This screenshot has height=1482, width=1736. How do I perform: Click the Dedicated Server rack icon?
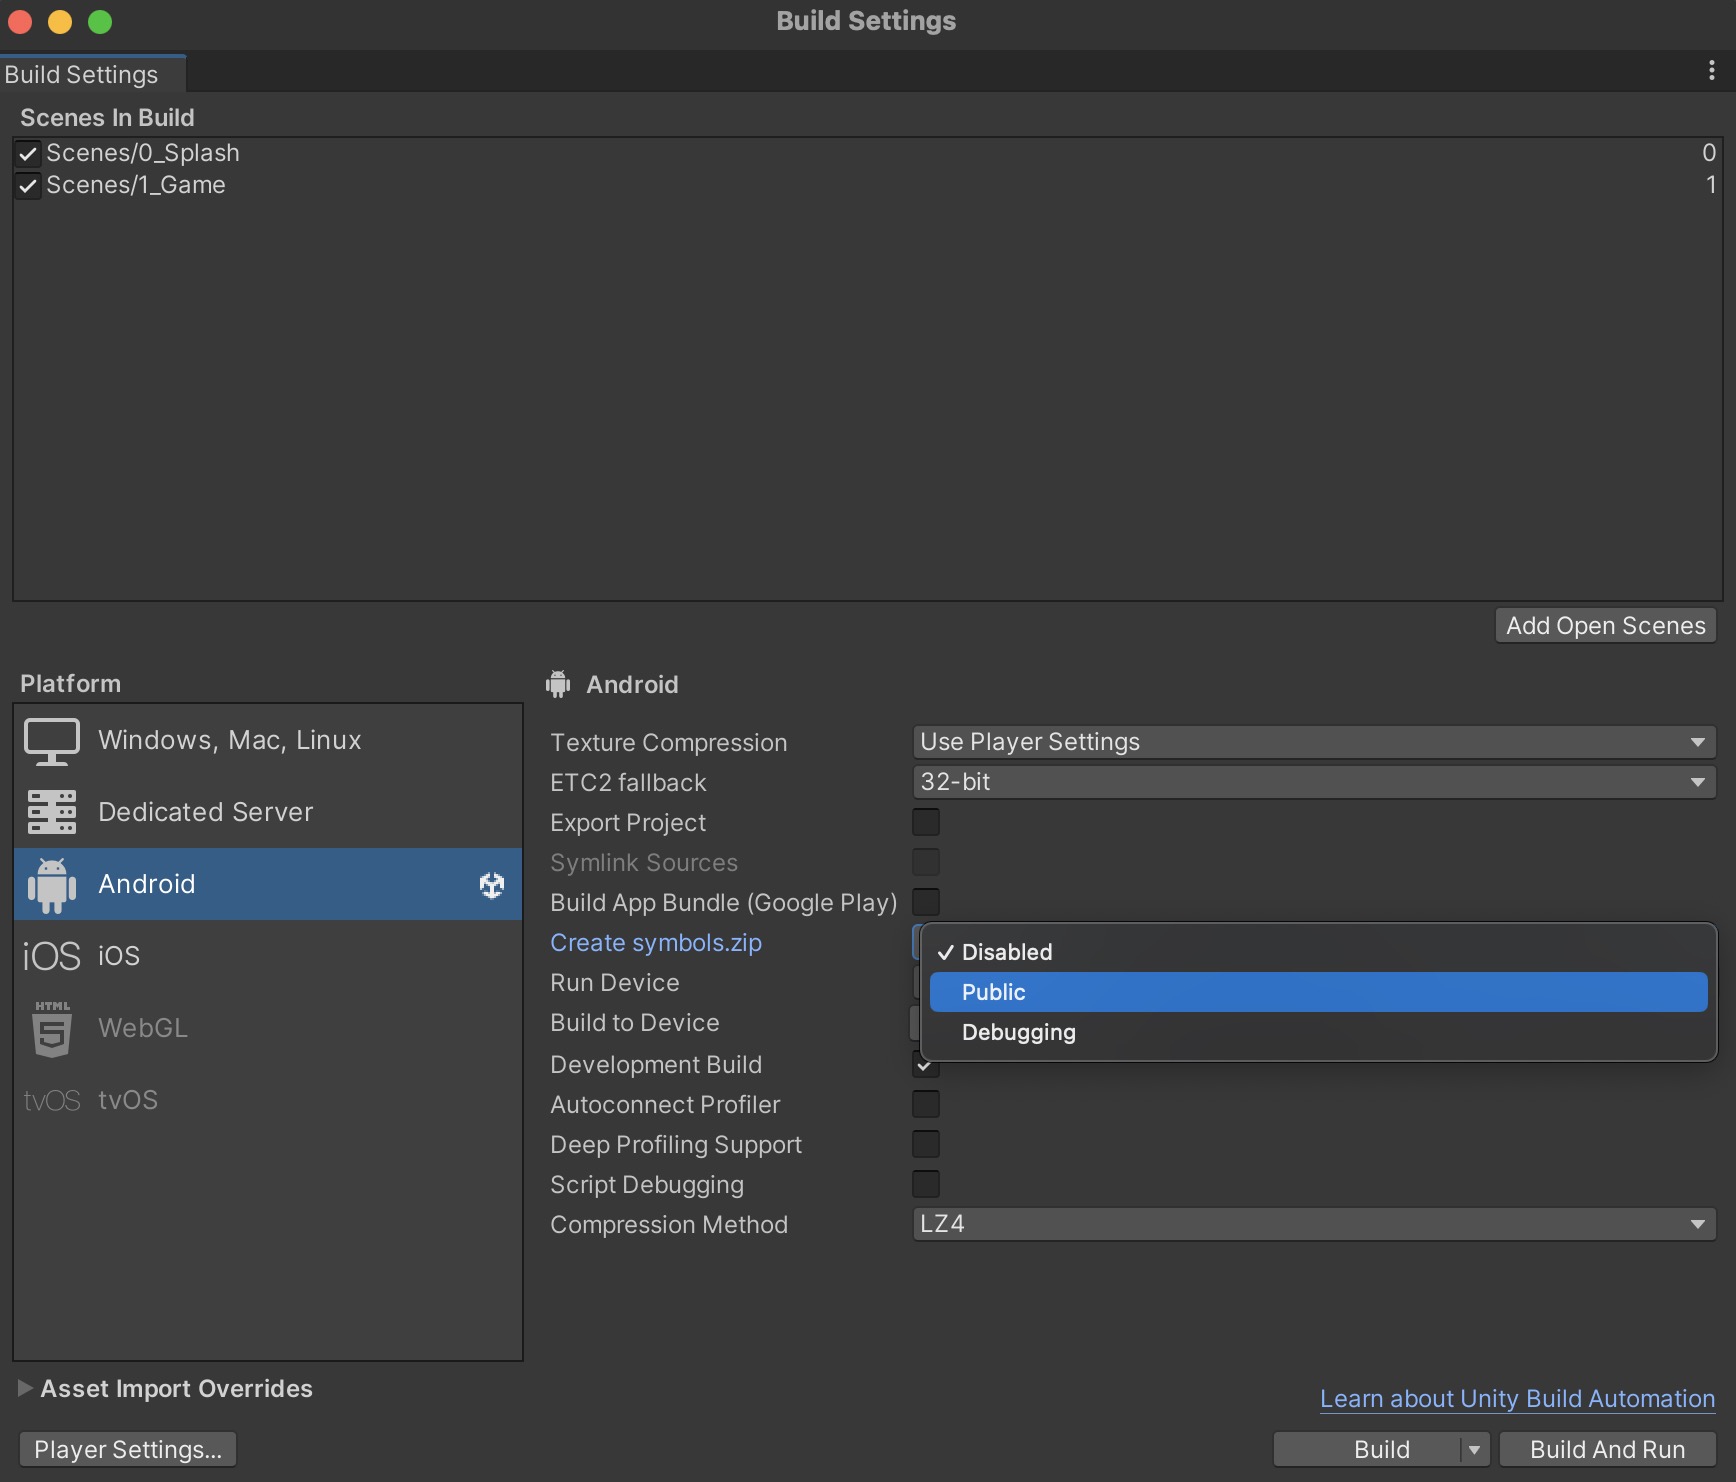tap(52, 812)
